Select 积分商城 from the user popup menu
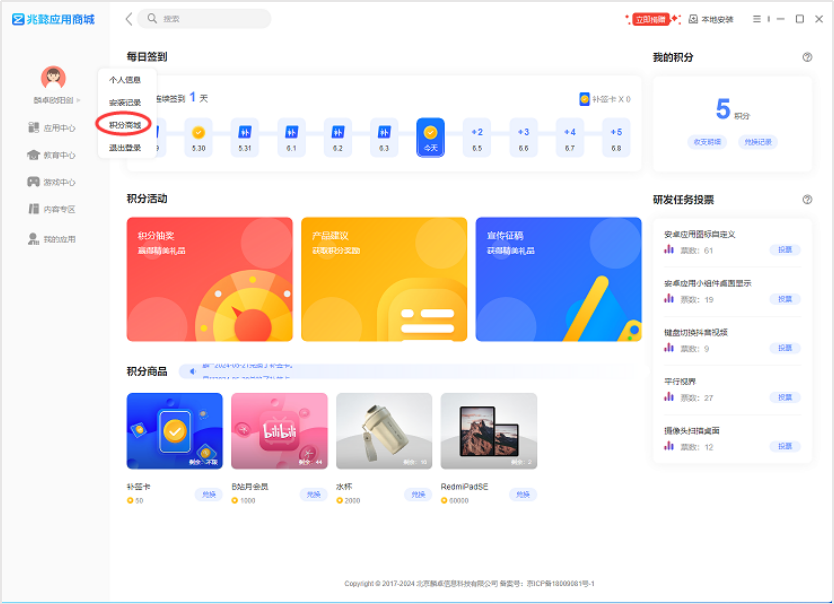The image size is (834, 604). pyautogui.click(x=125, y=125)
